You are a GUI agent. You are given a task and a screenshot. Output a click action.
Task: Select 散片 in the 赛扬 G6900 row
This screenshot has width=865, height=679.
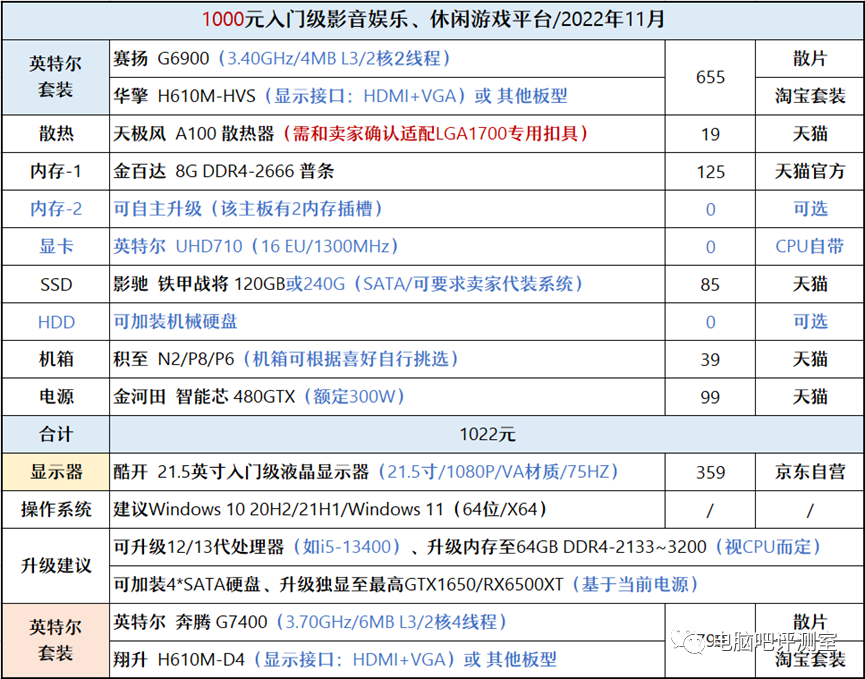click(x=809, y=58)
